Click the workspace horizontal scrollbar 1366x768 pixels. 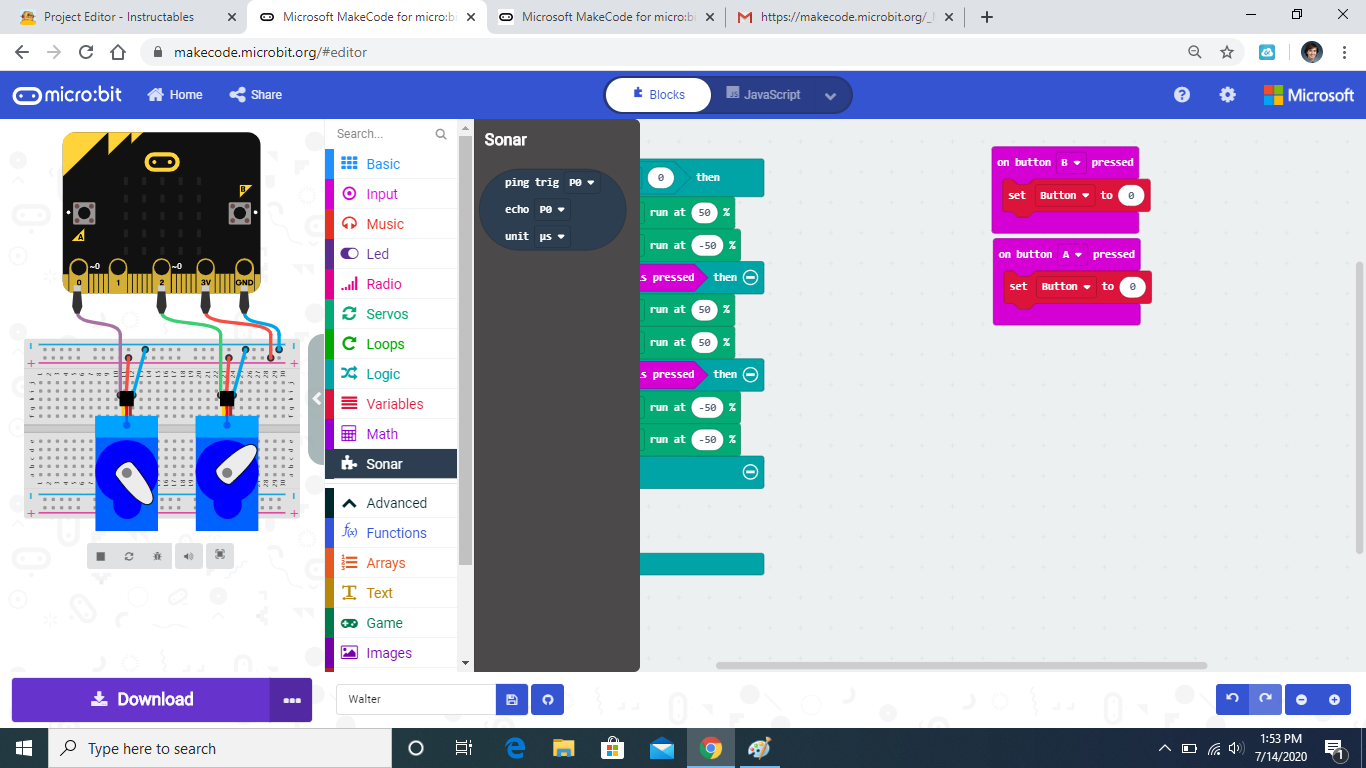[961, 665]
